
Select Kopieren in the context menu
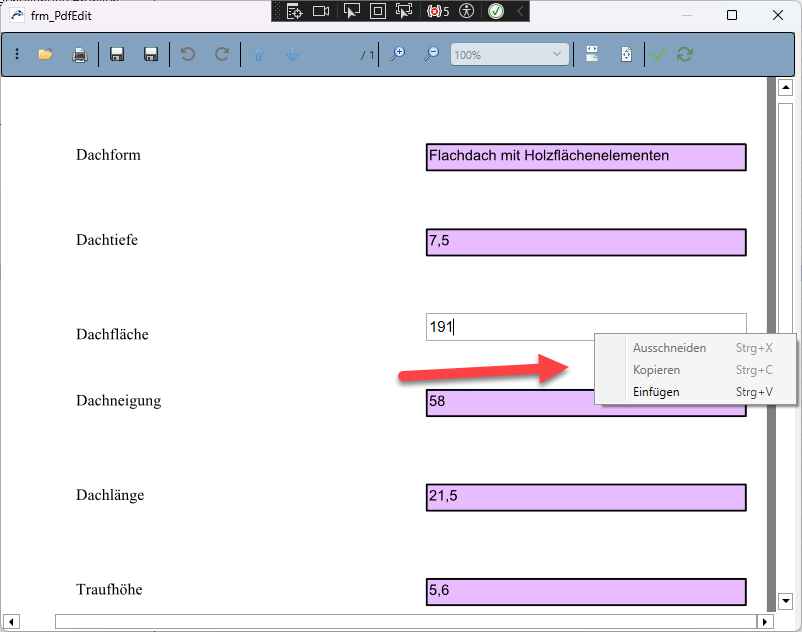(696, 370)
